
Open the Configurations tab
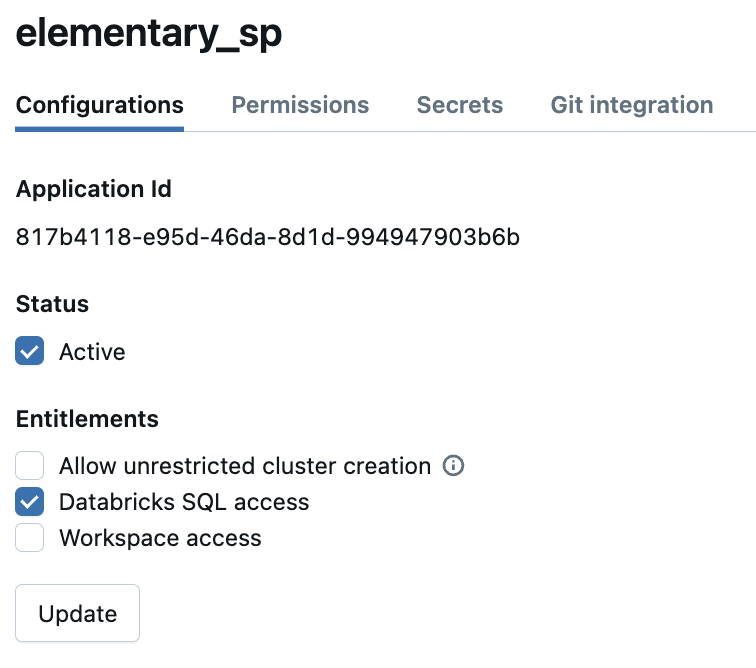click(x=99, y=106)
